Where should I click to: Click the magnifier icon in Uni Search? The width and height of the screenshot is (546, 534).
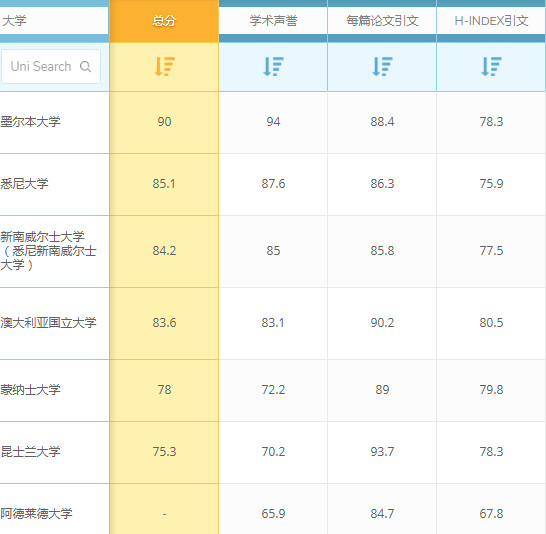85,66
